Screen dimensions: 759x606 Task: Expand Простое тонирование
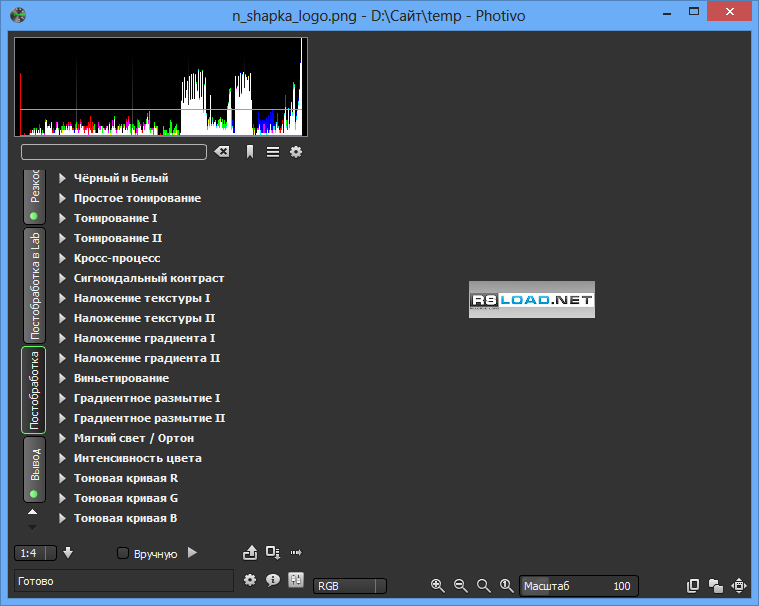(62, 198)
